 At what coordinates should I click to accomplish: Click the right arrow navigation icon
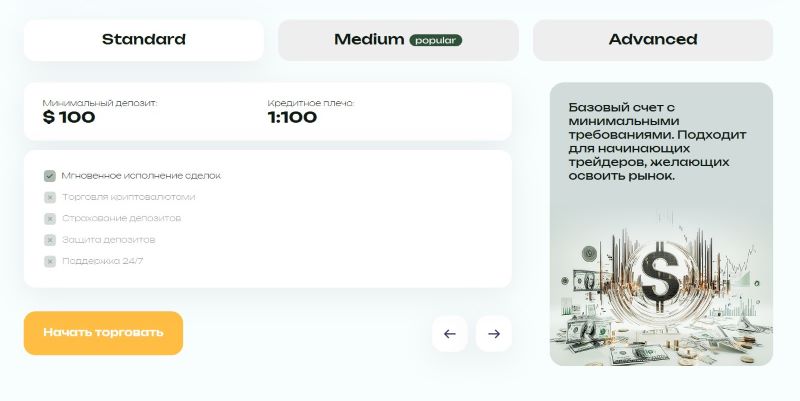click(x=493, y=334)
